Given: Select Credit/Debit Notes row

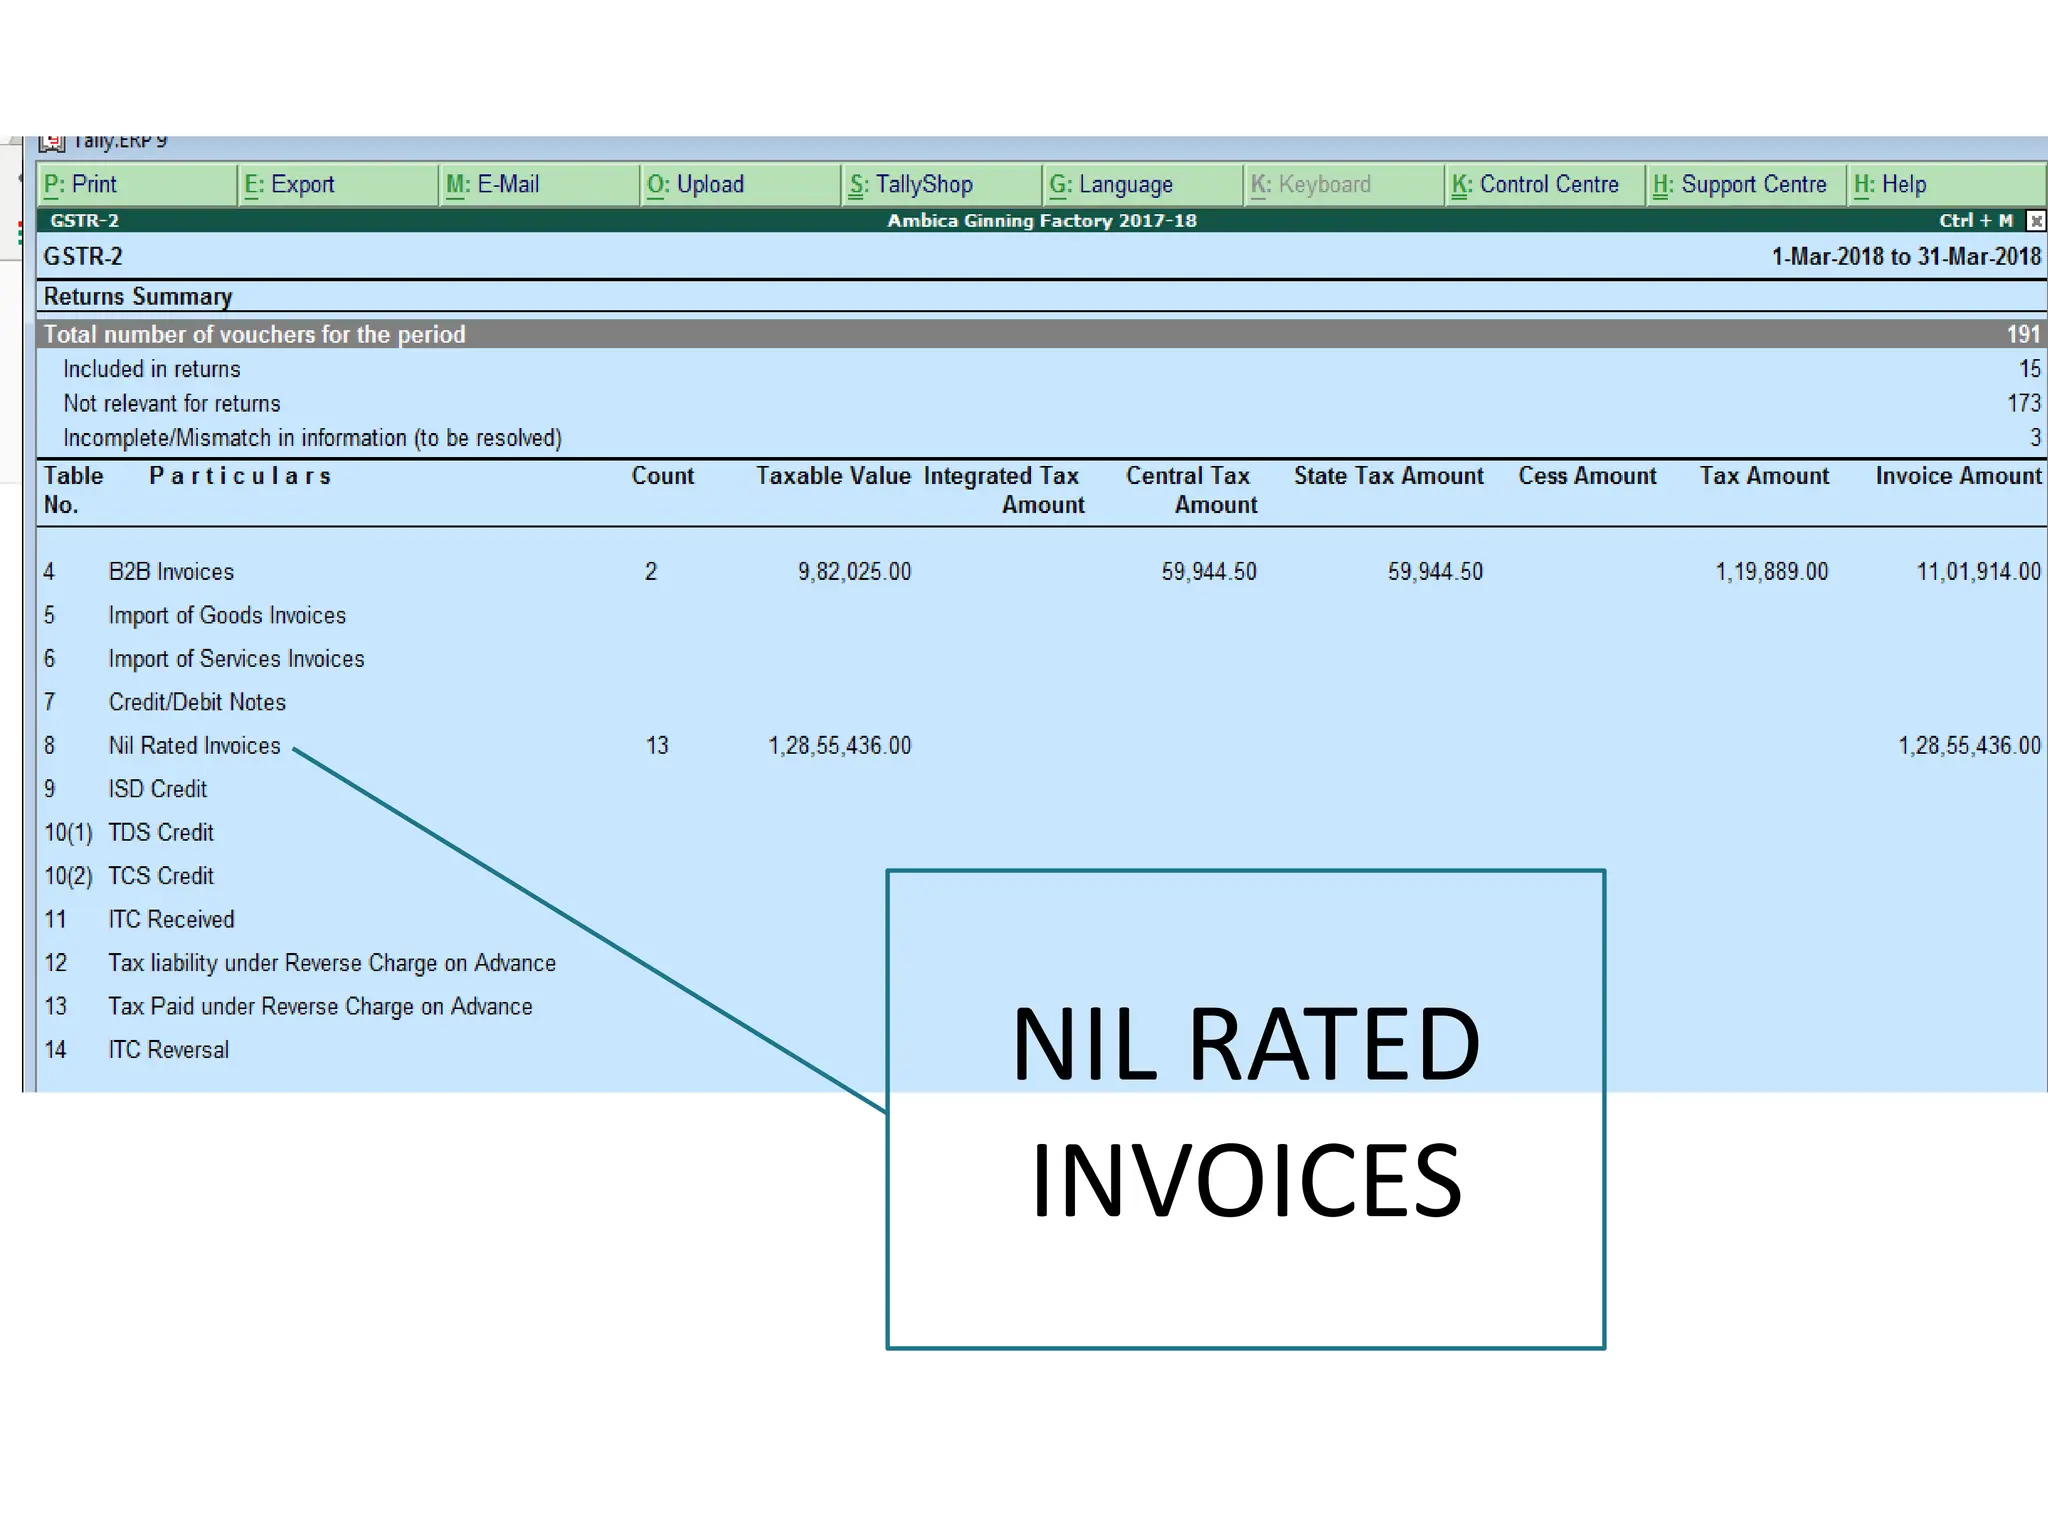Looking at the screenshot, I should click(x=1041, y=702).
